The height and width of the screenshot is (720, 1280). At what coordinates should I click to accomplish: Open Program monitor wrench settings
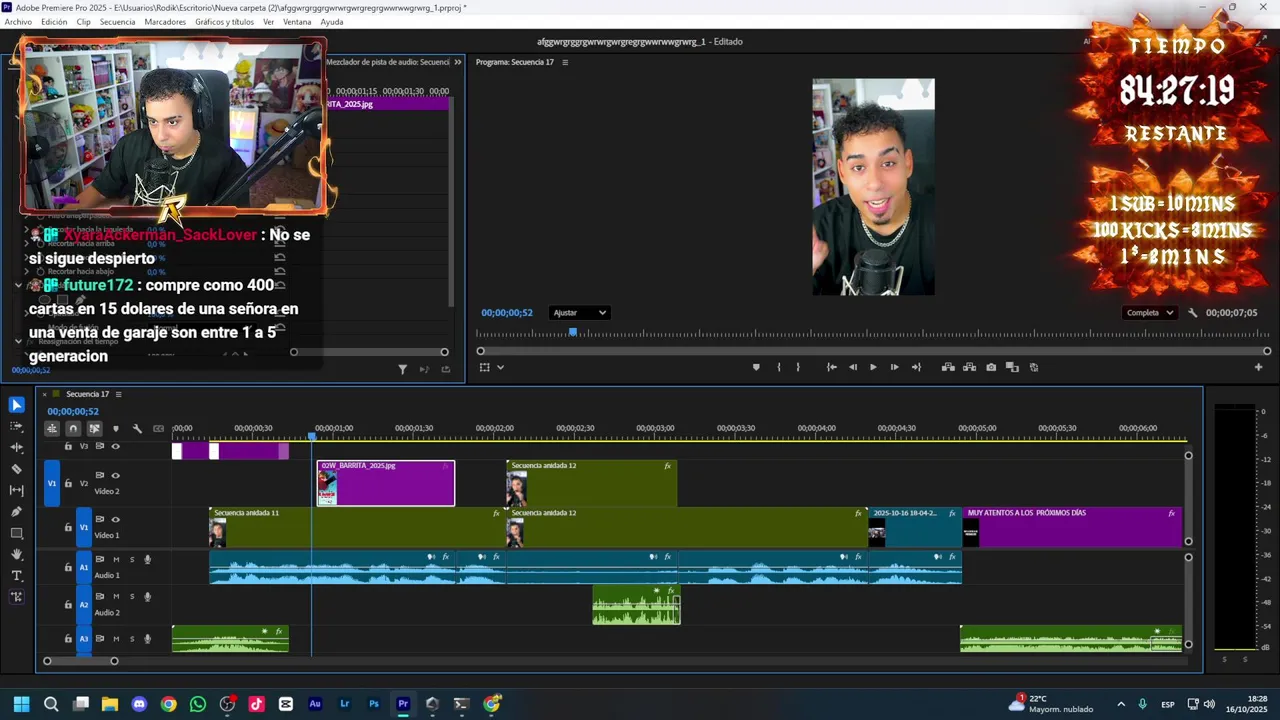(1192, 313)
